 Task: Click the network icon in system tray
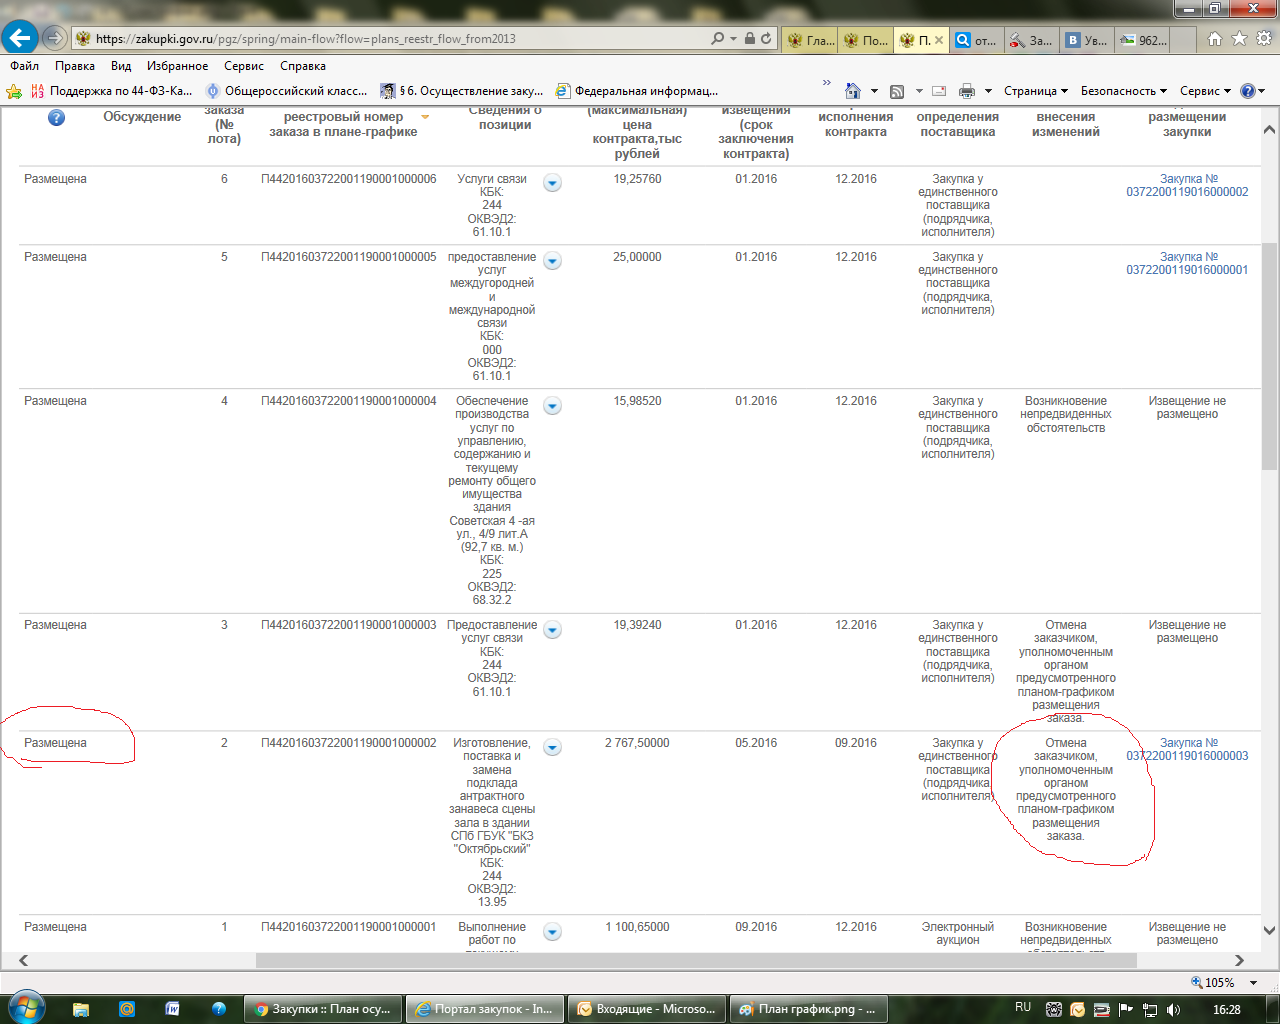1149,1010
